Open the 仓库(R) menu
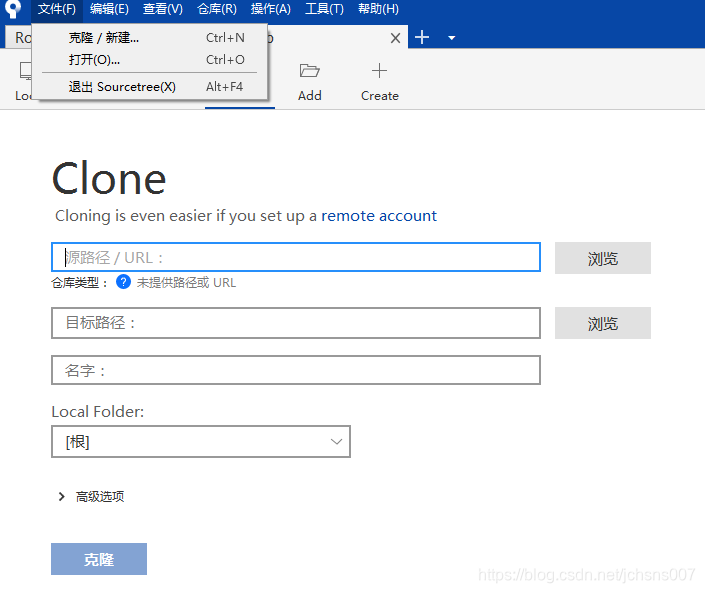This screenshot has height=593, width=705. (217, 9)
